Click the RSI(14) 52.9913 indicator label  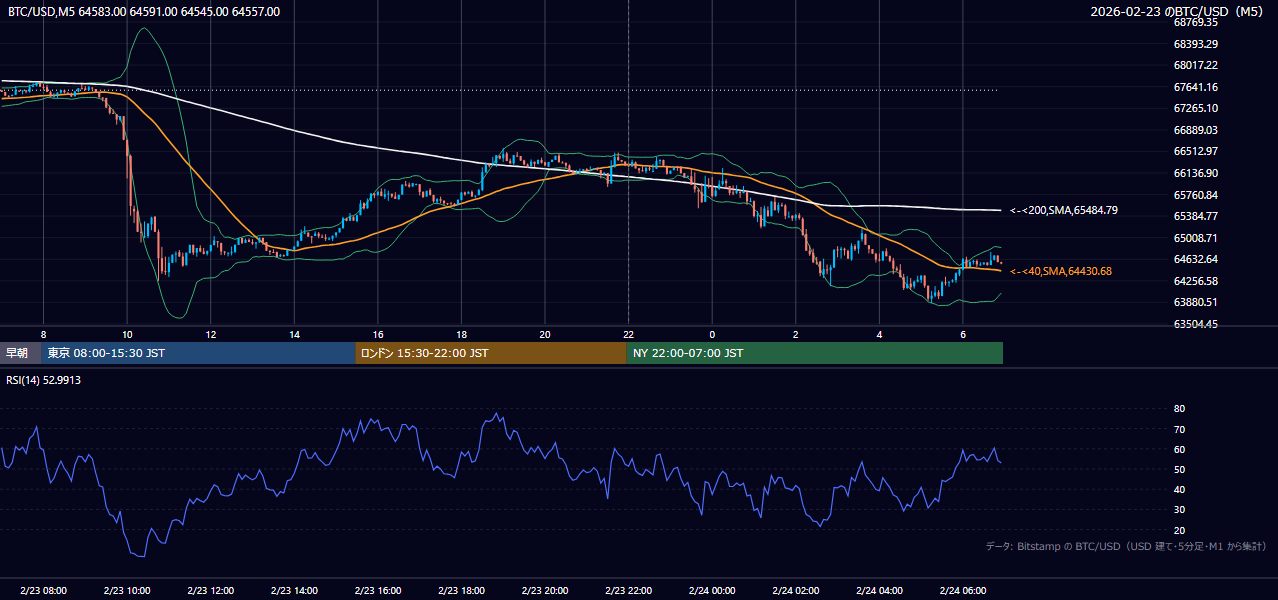coord(44,380)
